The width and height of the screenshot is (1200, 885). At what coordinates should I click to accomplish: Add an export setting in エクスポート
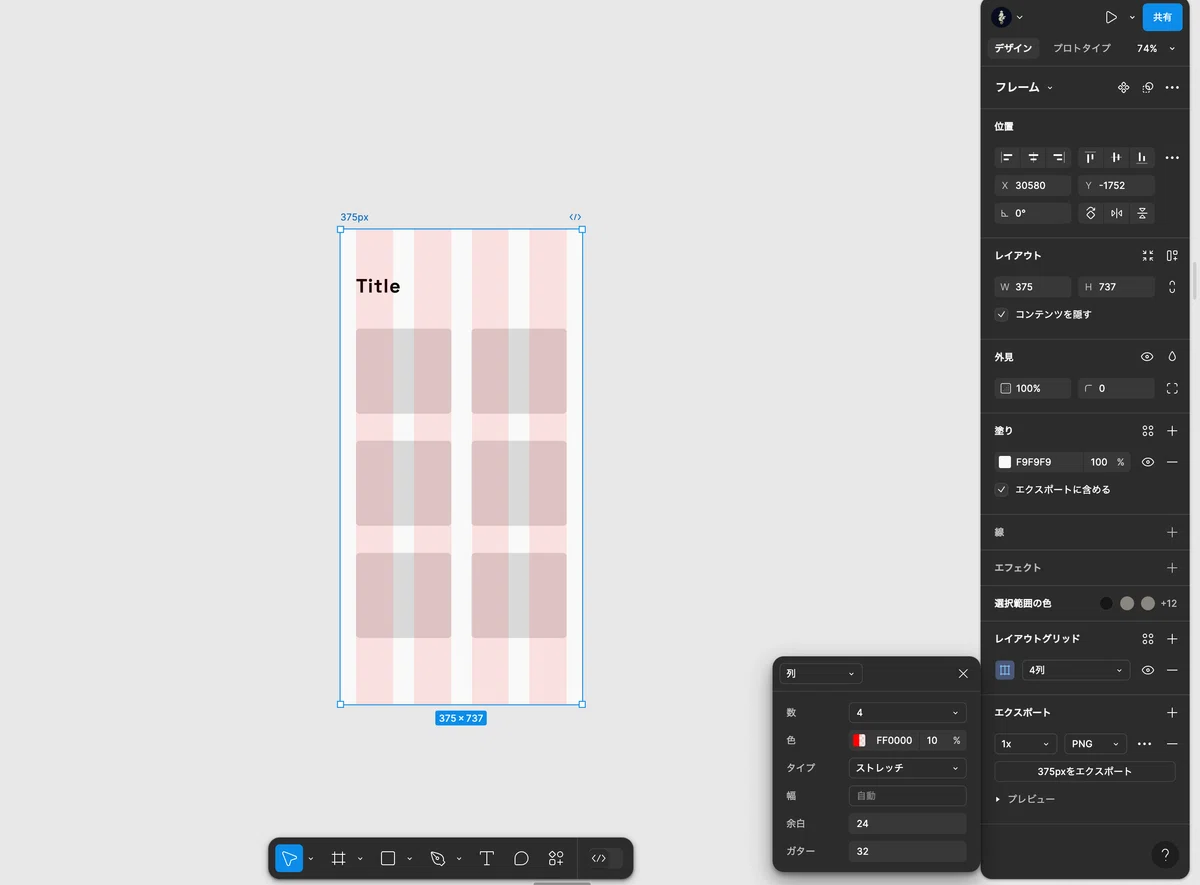pos(1172,713)
